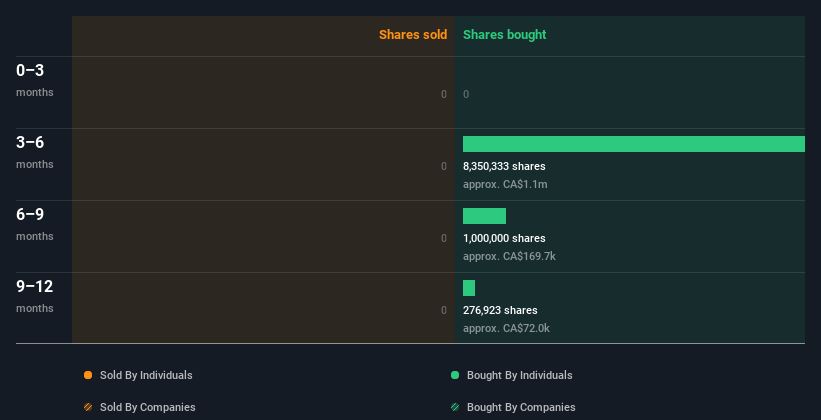The width and height of the screenshot is (821, 420).
Task: Click the 276,923 shares value
Action: (x=500, y=311)
